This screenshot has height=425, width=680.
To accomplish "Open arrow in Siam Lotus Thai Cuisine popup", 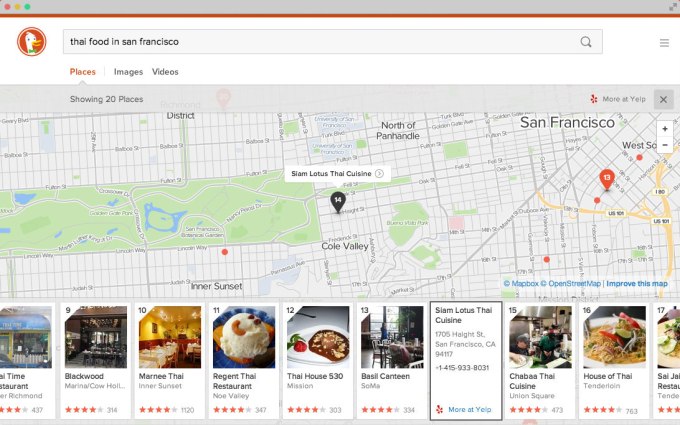I will (x=379, y=173).
